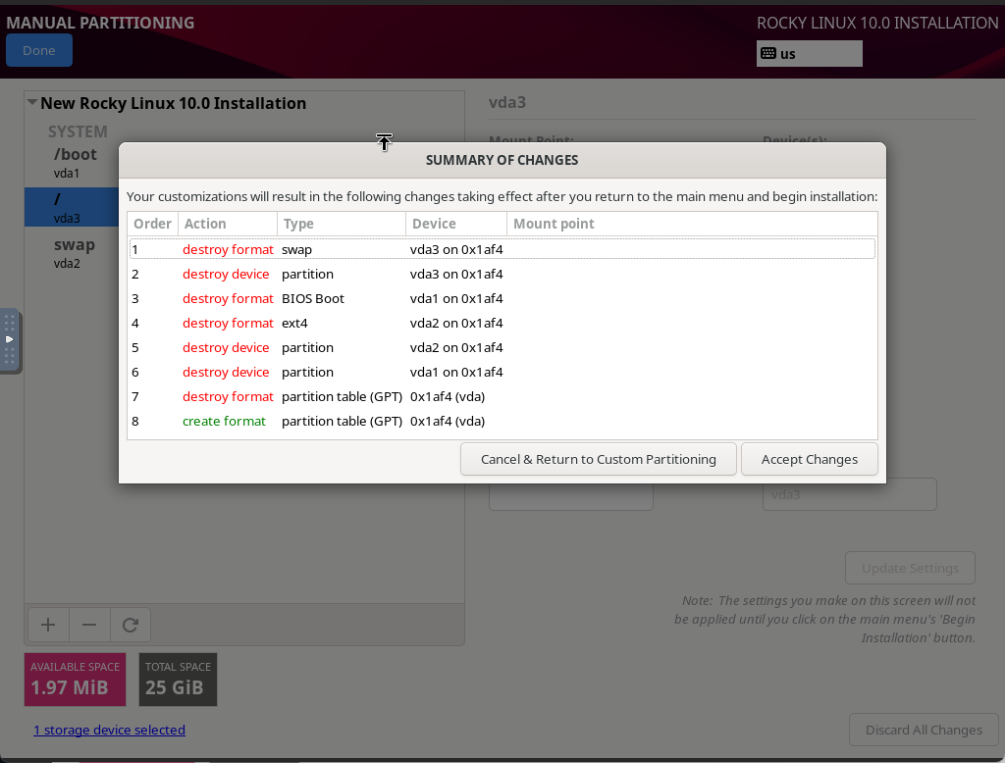Screen dimensions: 1005x763
Task: Select row 8 create format partition table
Action: [x=502, y=421]
